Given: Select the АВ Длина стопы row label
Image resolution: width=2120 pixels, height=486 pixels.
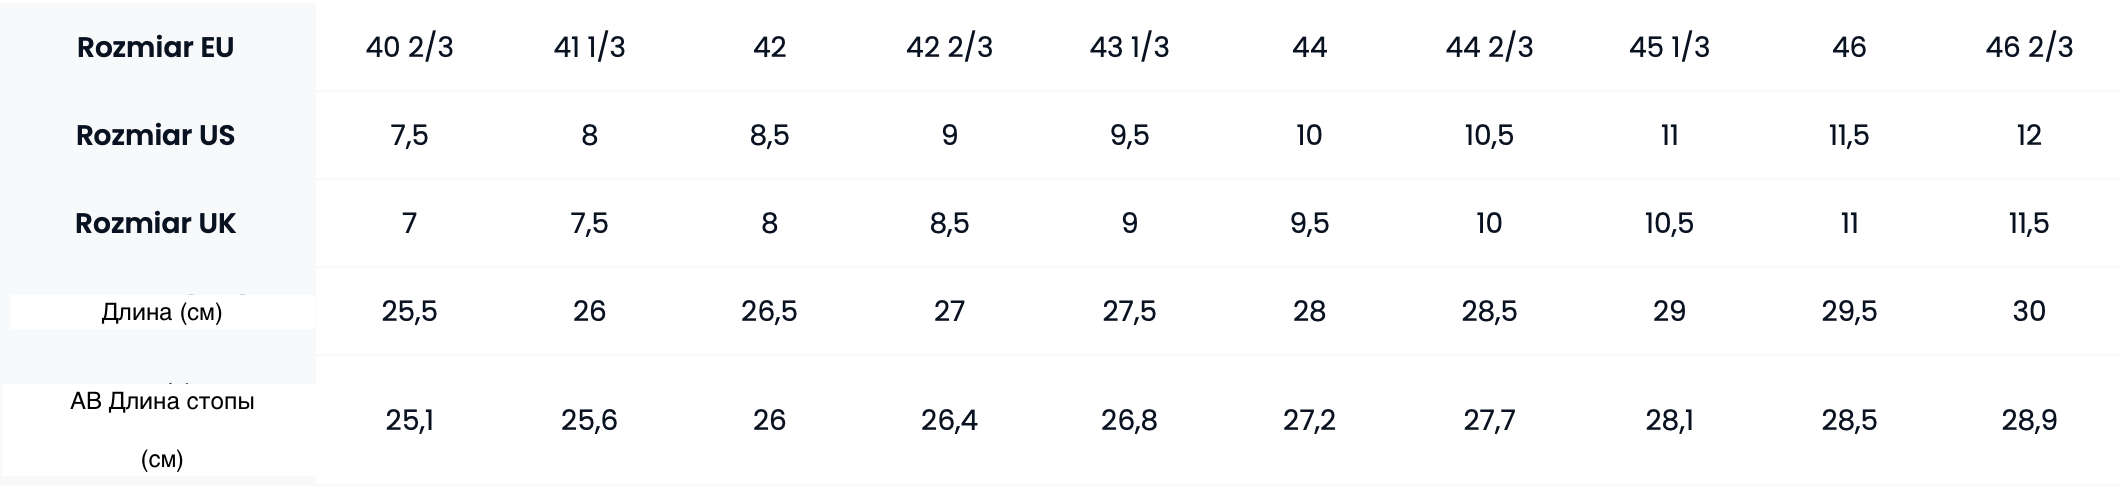Looking at the screenshot, I should (x=162, y=402).
